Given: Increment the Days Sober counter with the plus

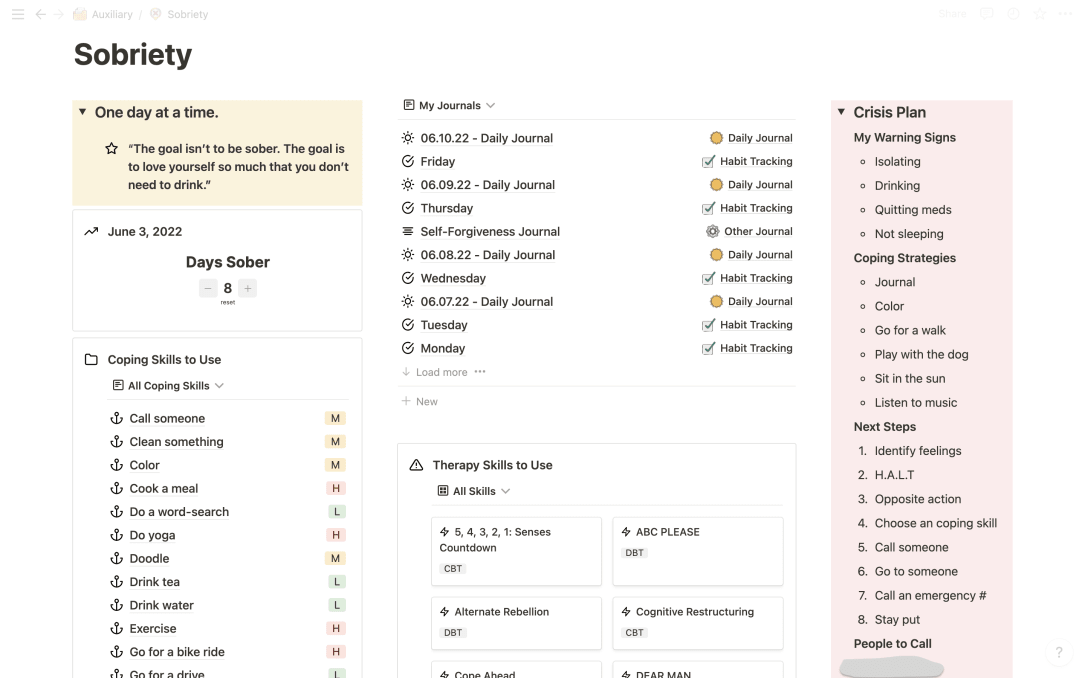Looking at the screenshot, I should point(247,288).
